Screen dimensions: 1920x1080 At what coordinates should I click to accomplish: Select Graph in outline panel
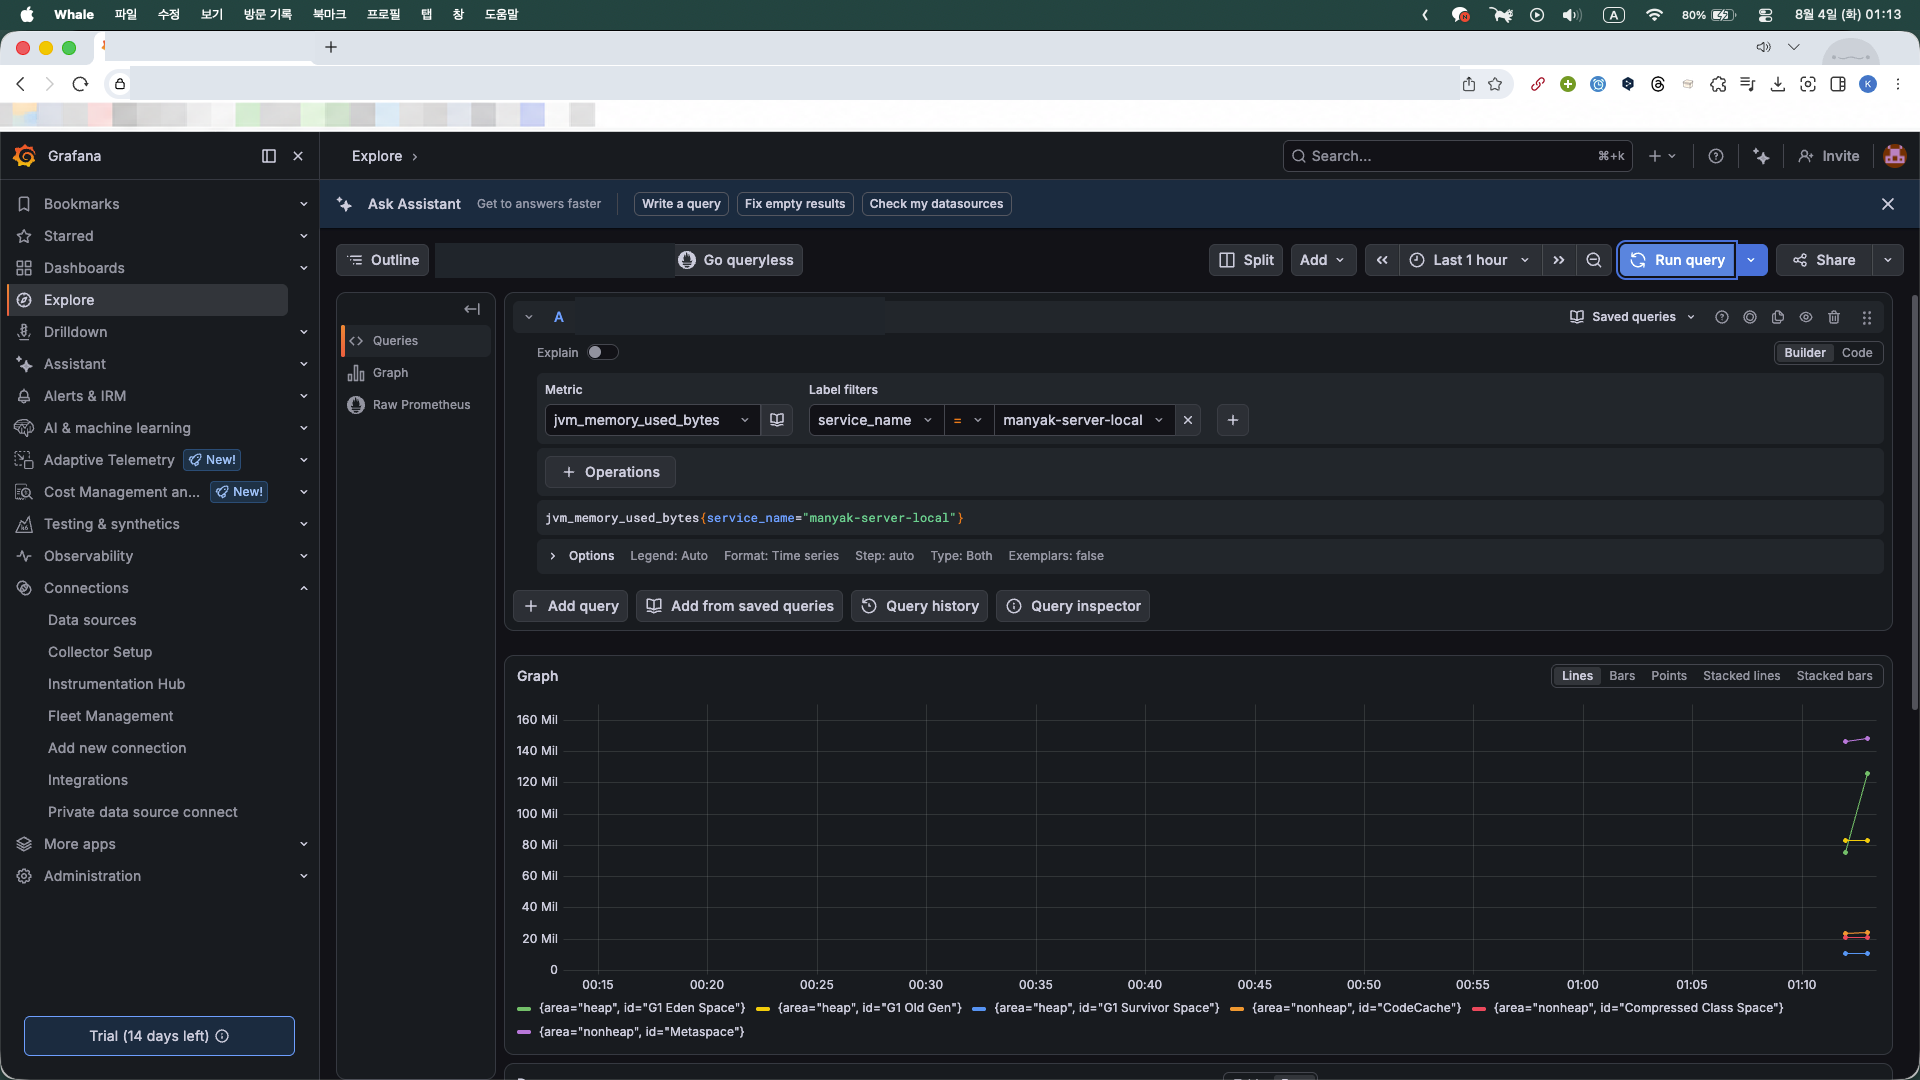pos(390,373)
